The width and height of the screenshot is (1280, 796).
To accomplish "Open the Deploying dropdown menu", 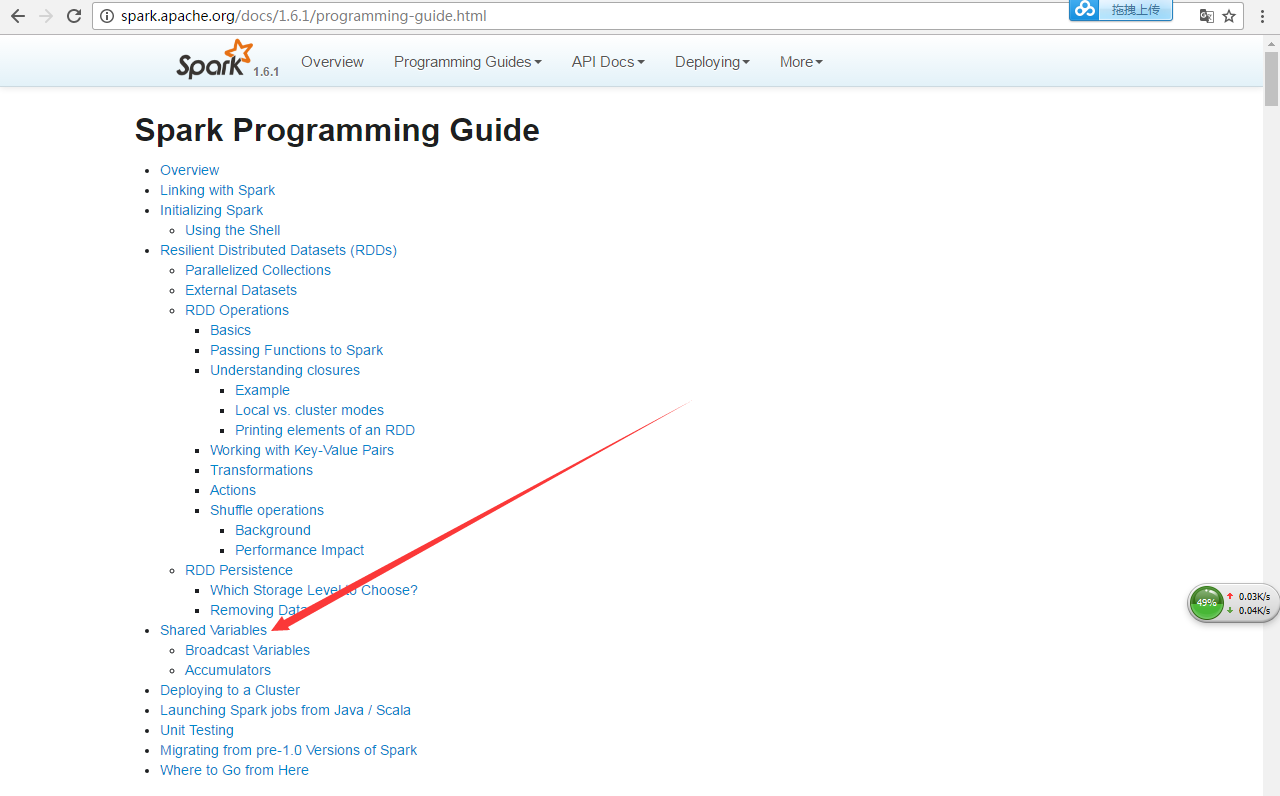I will 712,62.
